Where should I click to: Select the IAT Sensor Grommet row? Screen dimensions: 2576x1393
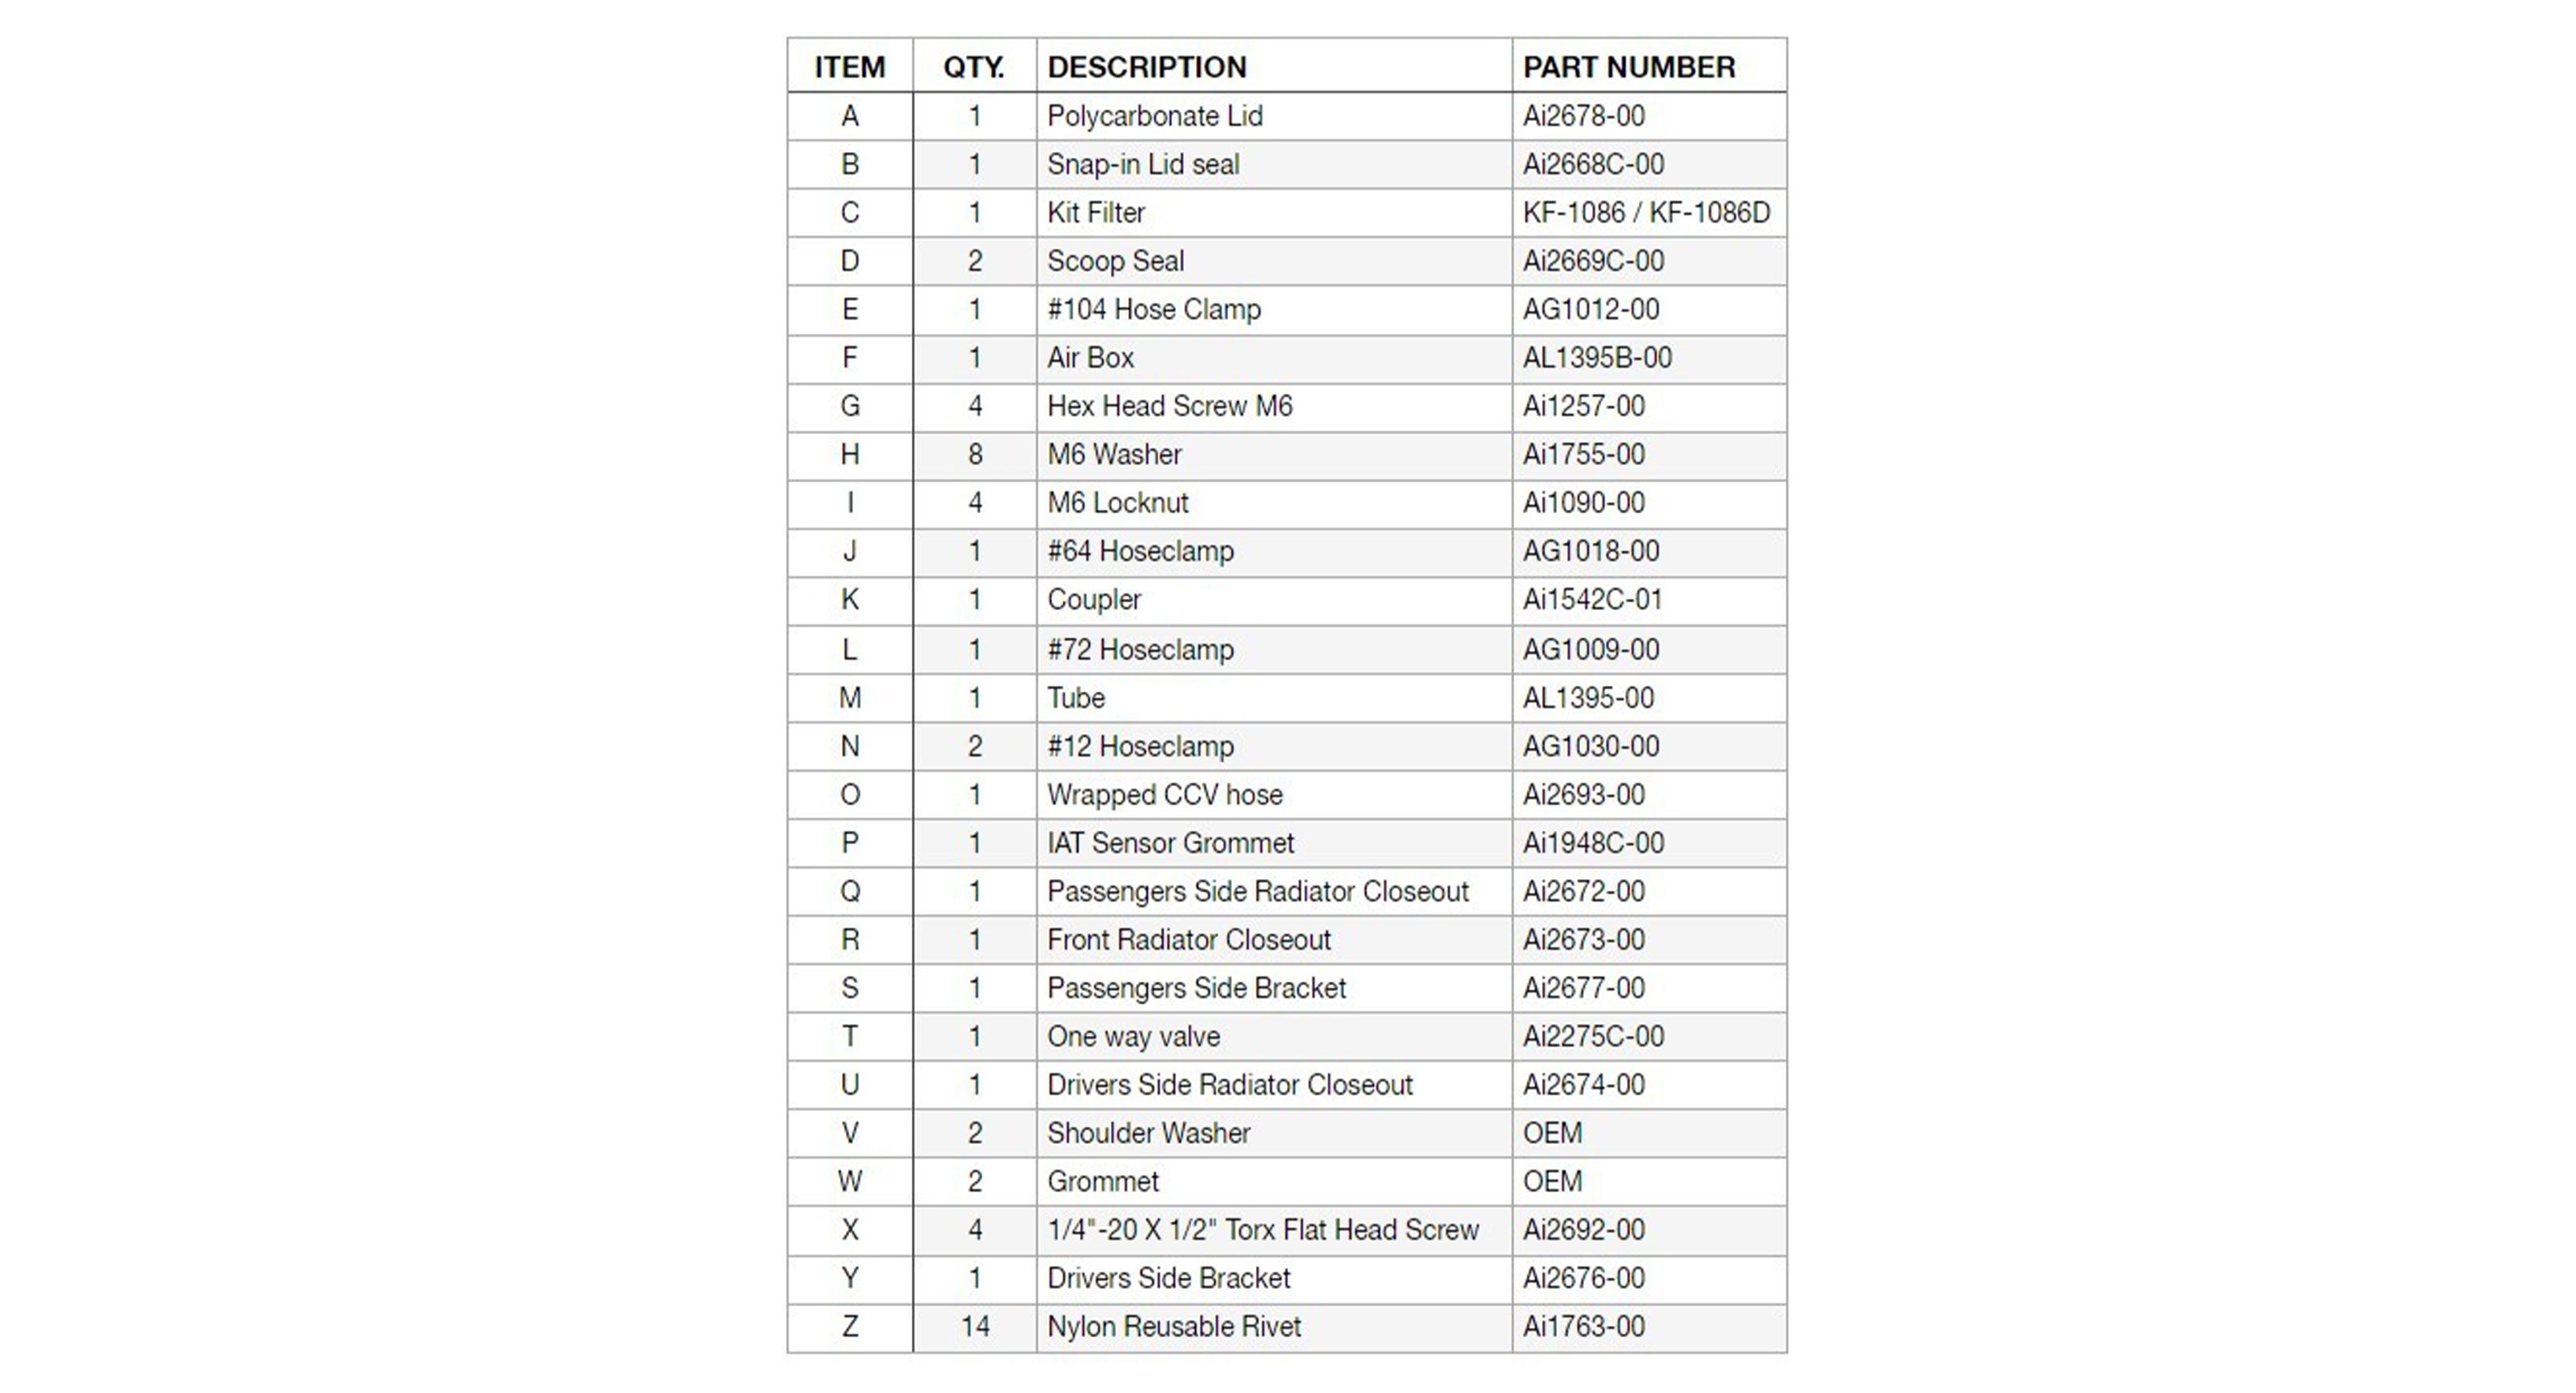(x=1287, y=843)
